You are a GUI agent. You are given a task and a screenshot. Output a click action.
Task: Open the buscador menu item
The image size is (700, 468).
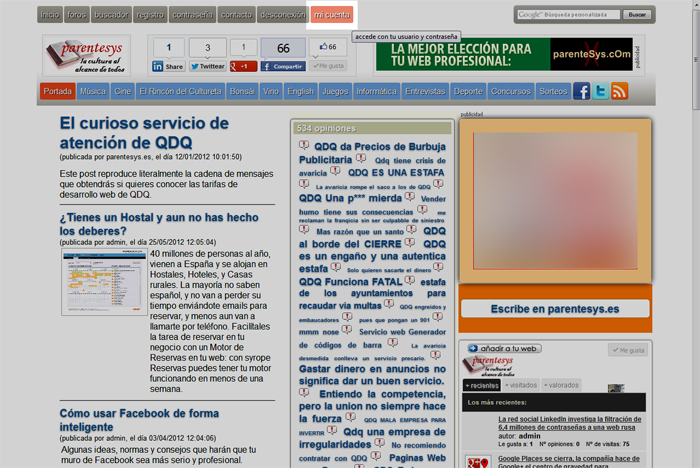111,15
